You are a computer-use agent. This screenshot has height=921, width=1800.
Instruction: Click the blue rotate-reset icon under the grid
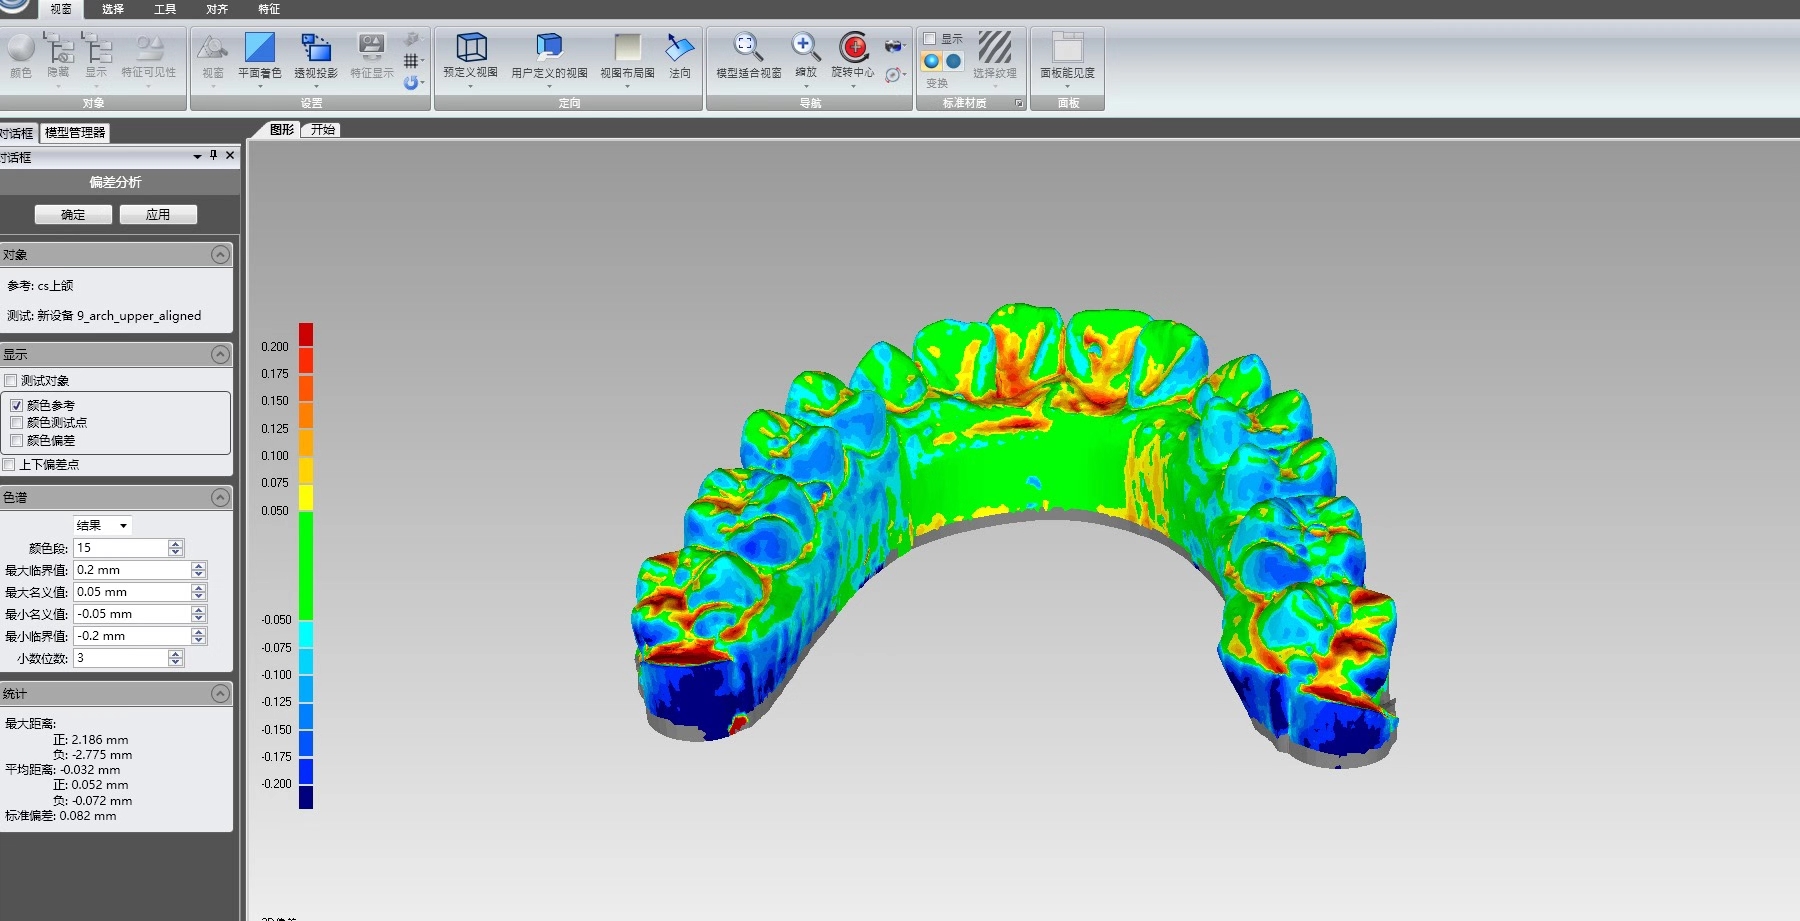[x=411, y=82]
